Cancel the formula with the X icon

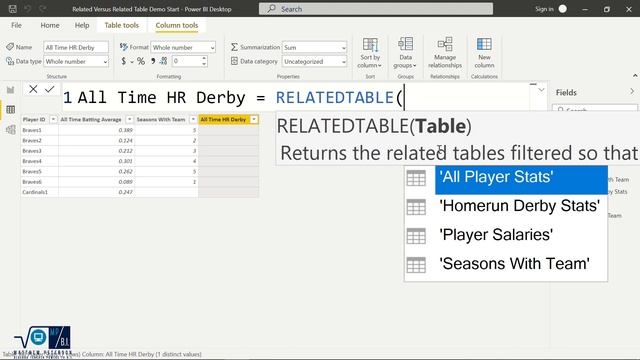pyautogui.click(x=33, y=89)
